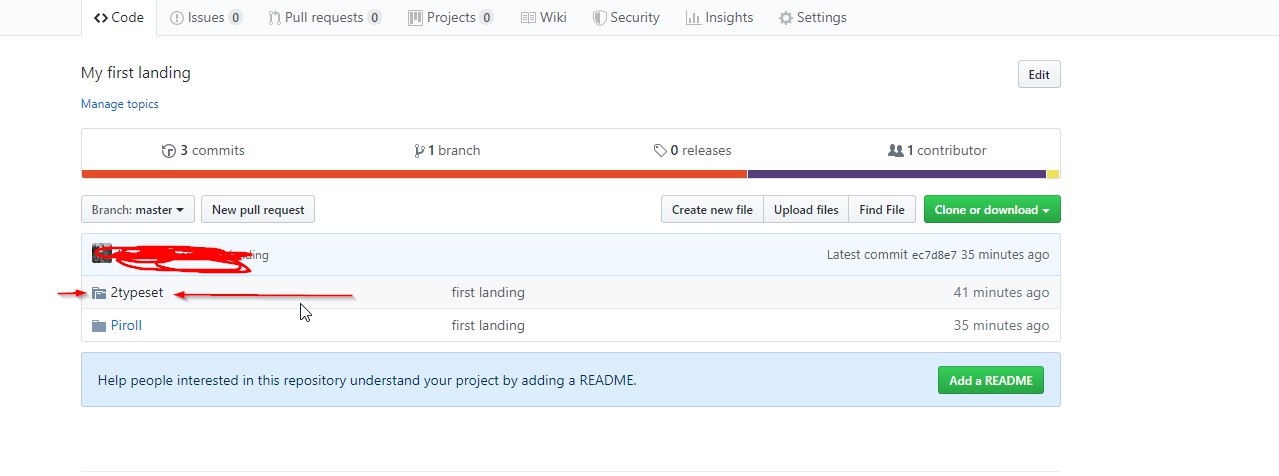Image resolution: width=1279 pixels, height=476 pixels.
Task: Click the Manage topics link
Action: pos(120,104)
